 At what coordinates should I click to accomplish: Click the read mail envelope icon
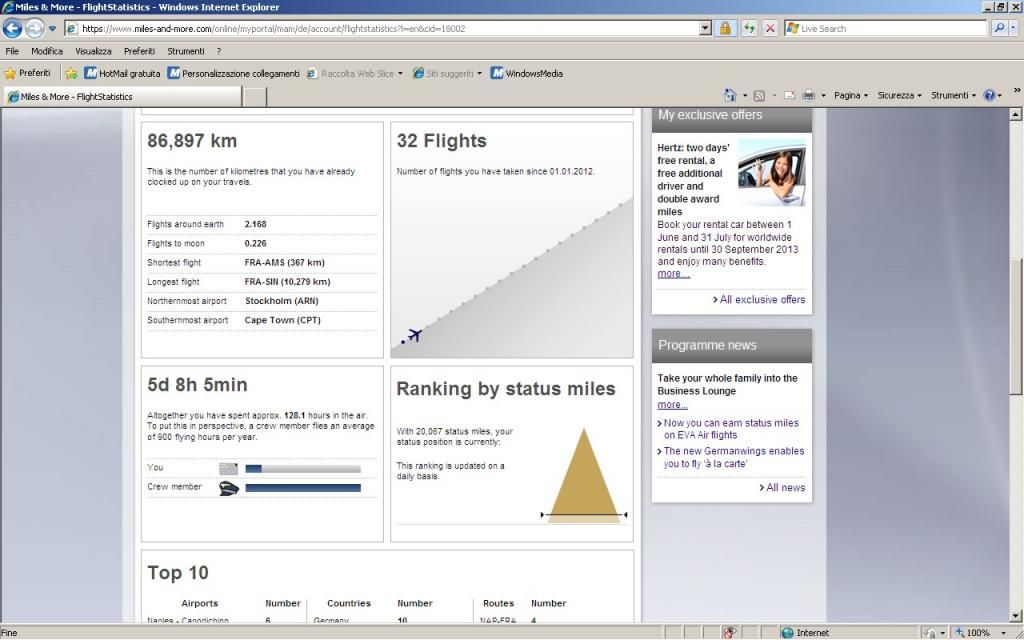[x=789, y=95]
